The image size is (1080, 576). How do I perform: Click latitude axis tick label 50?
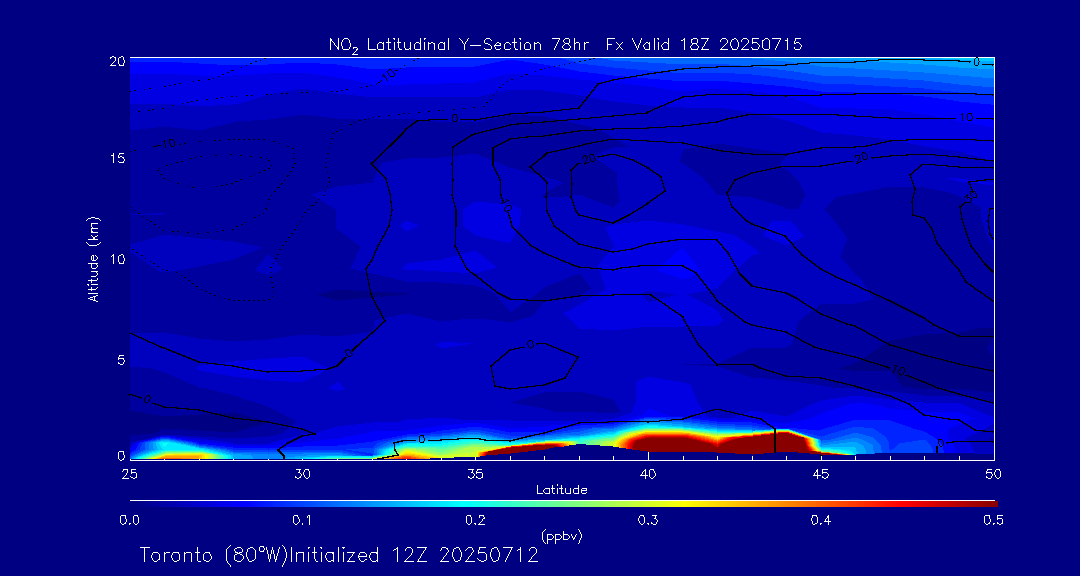(993, 473)
